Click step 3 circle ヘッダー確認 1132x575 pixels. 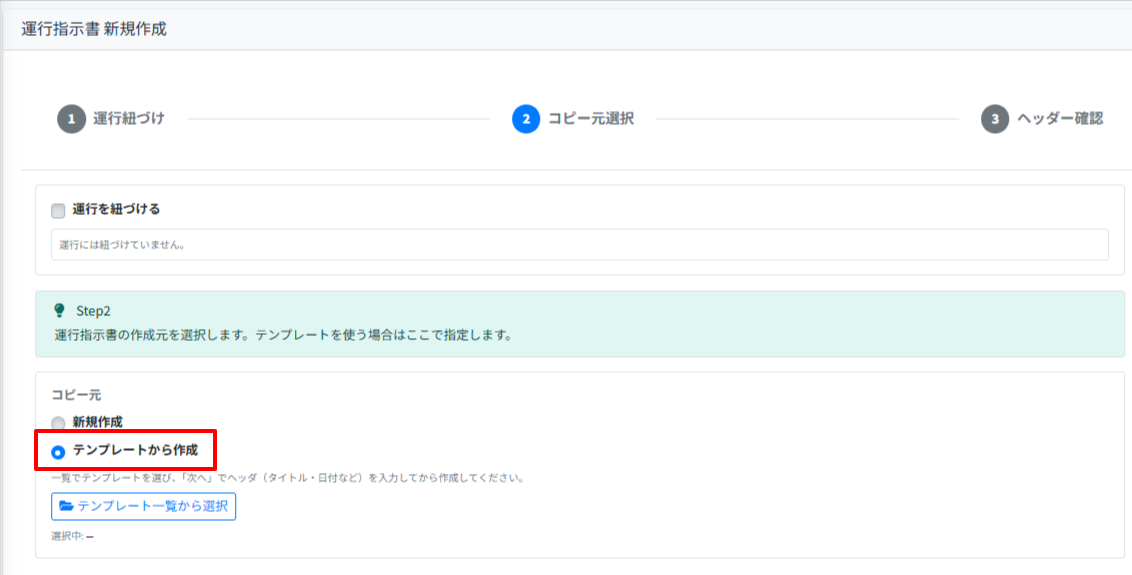[995, 119]
